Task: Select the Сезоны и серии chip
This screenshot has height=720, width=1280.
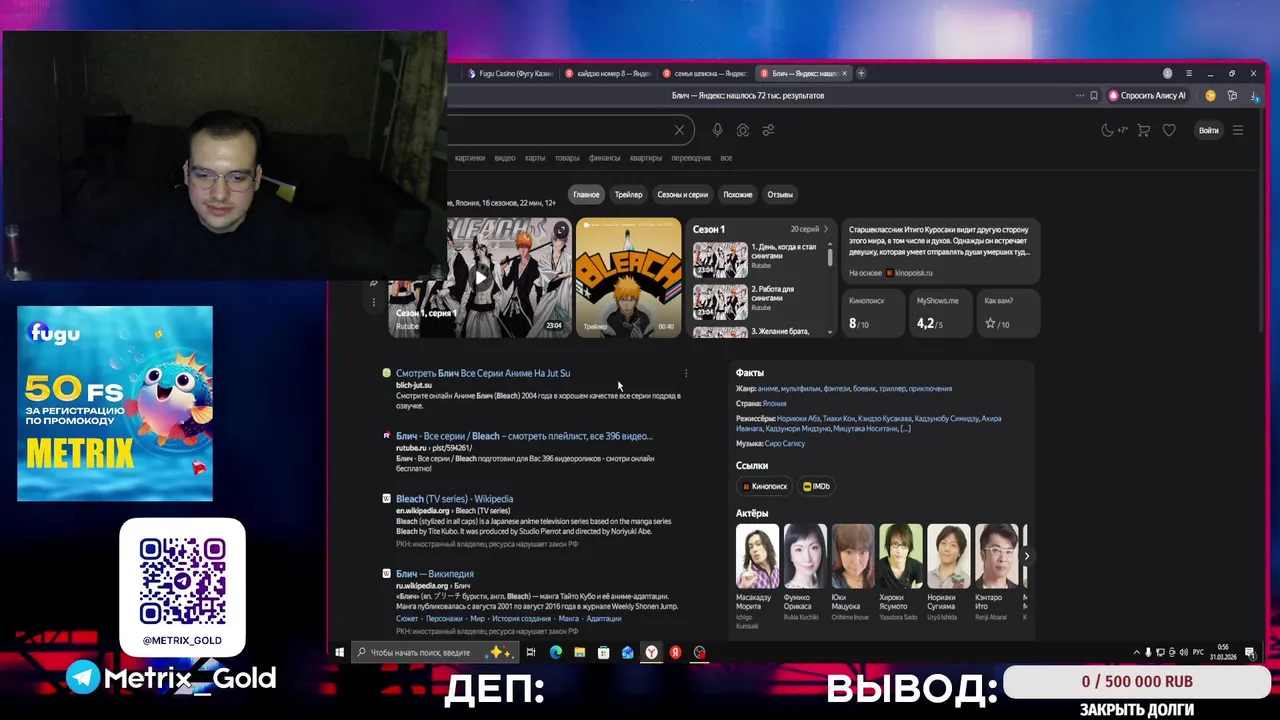Action: tap(682, 194)
